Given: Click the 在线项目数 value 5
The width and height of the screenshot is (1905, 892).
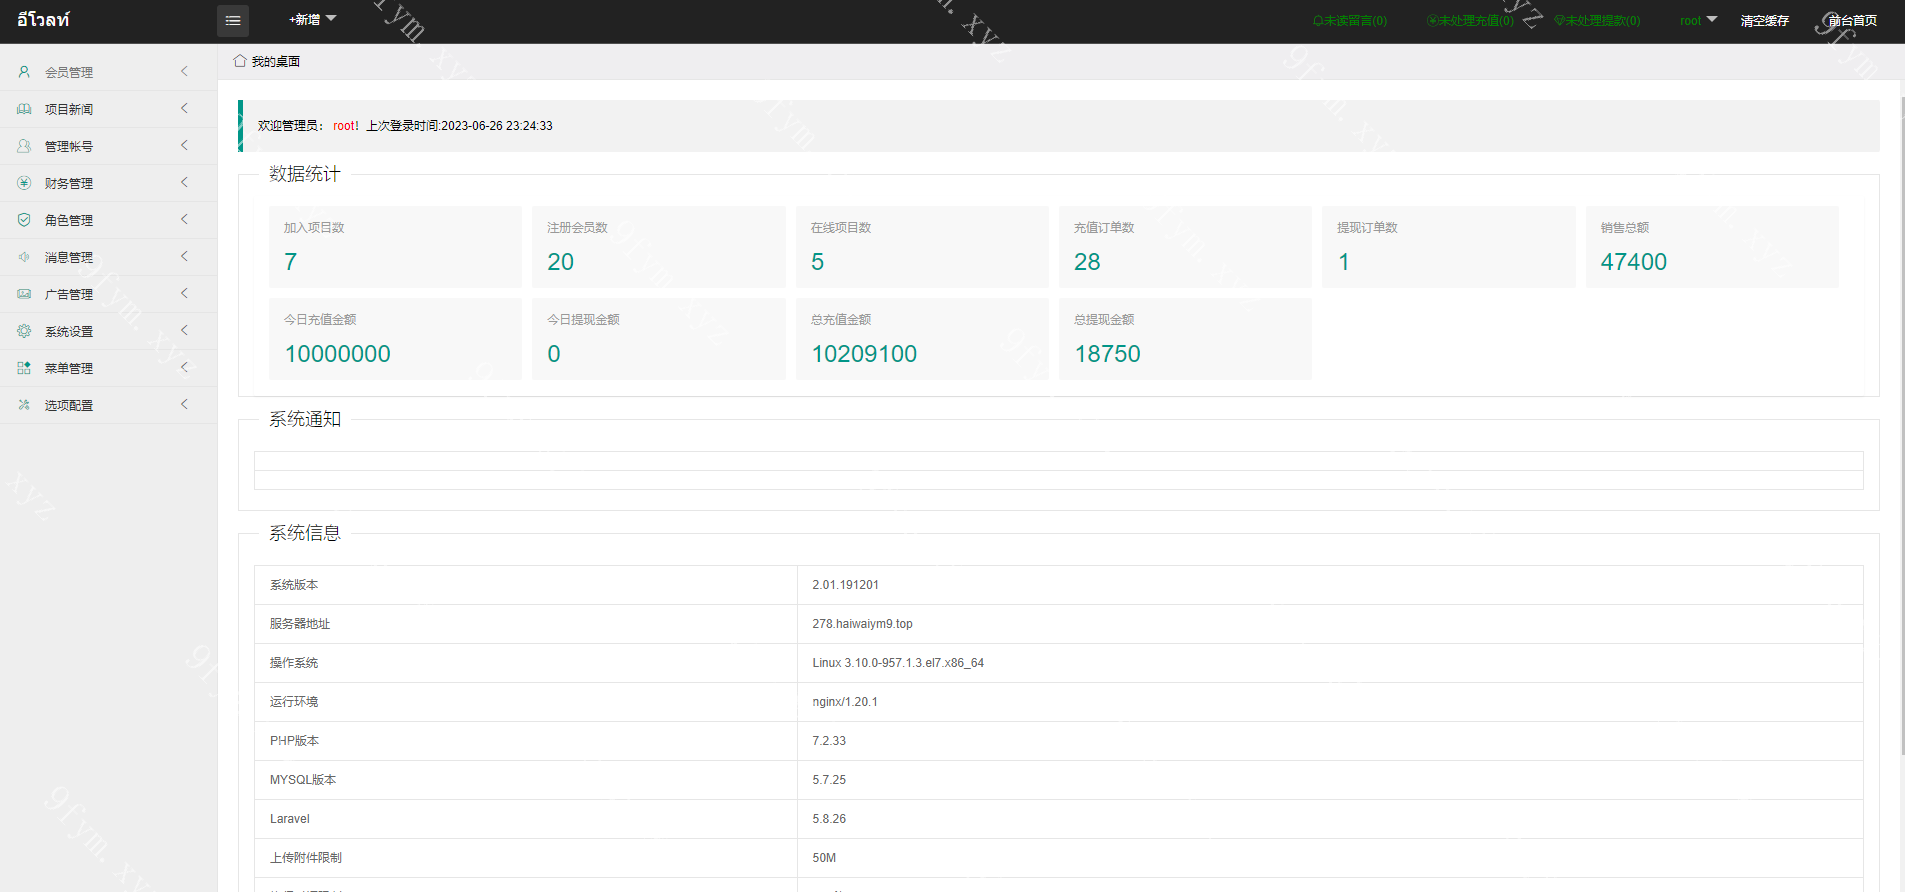Looking at the screenshot, I should coord(817,262).
